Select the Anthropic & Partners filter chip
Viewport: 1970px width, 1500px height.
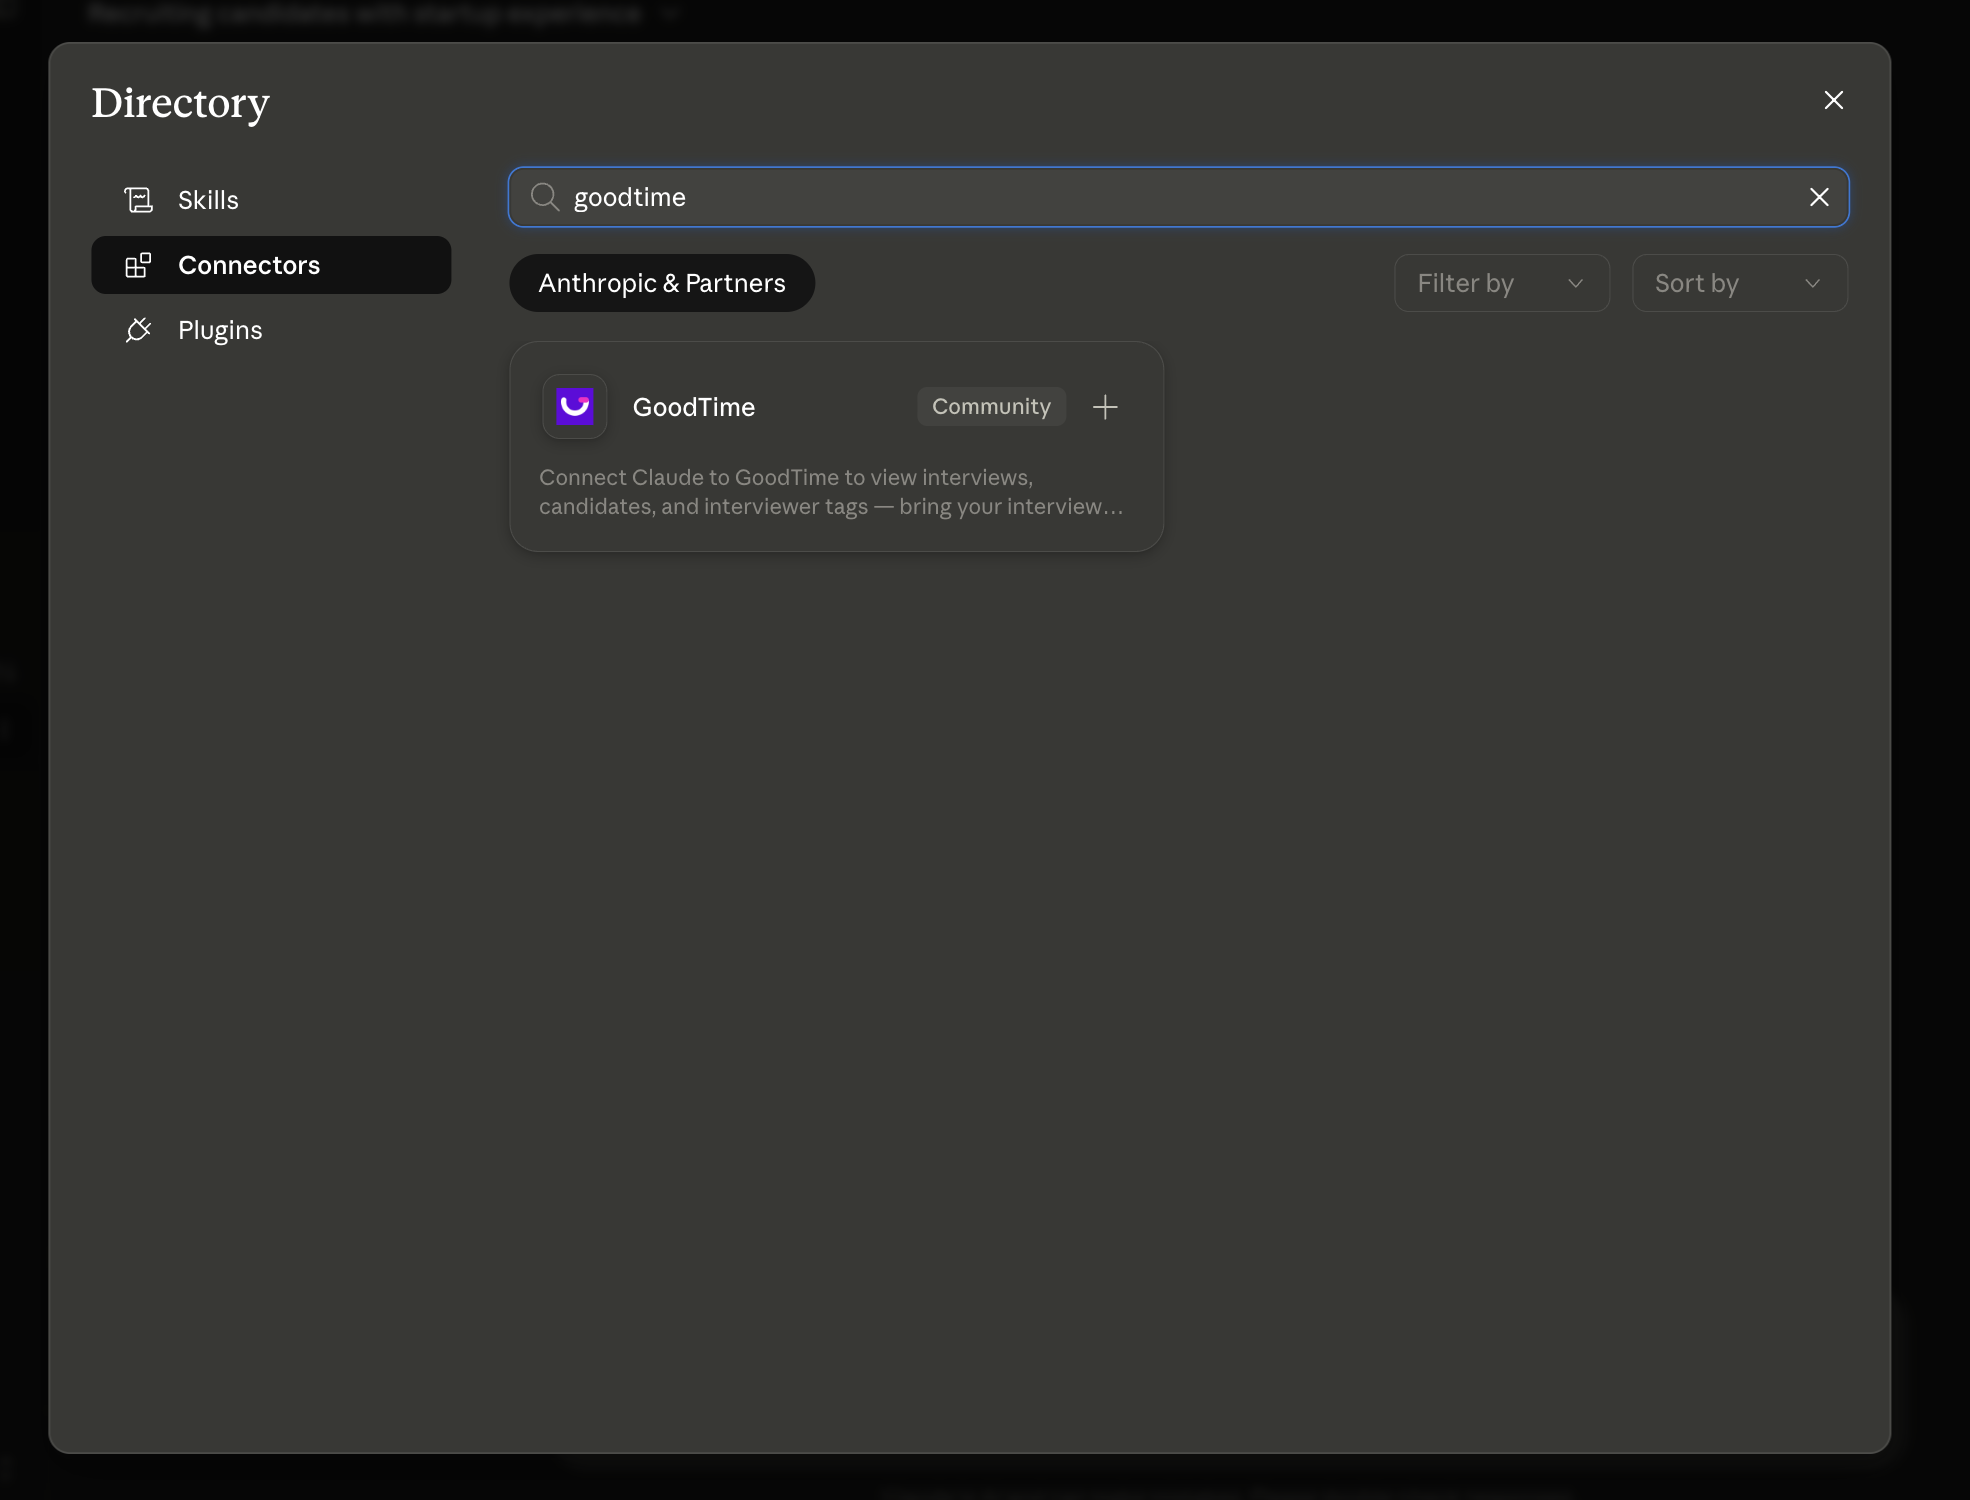[x=662, y=283]
